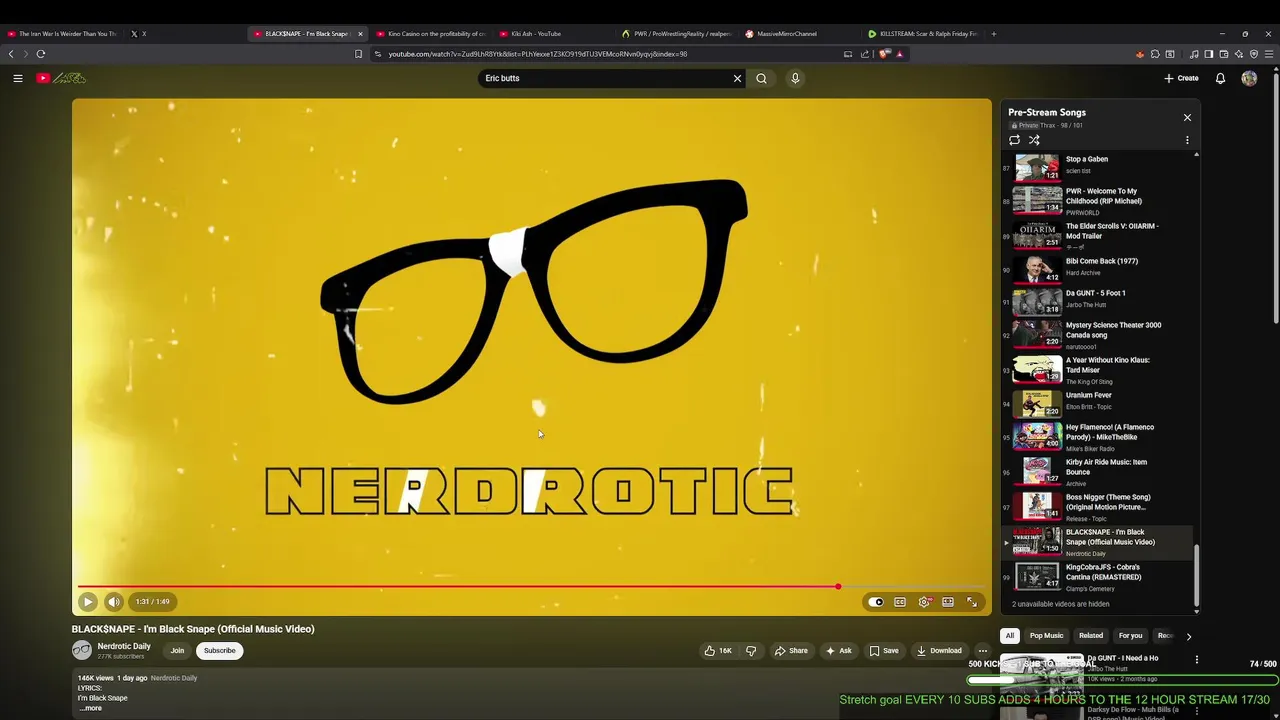Image resolution: width=1280 pixels, height=720 pixels.
Task: Go to YouTube home via the logo
Action: click(62, 78)
